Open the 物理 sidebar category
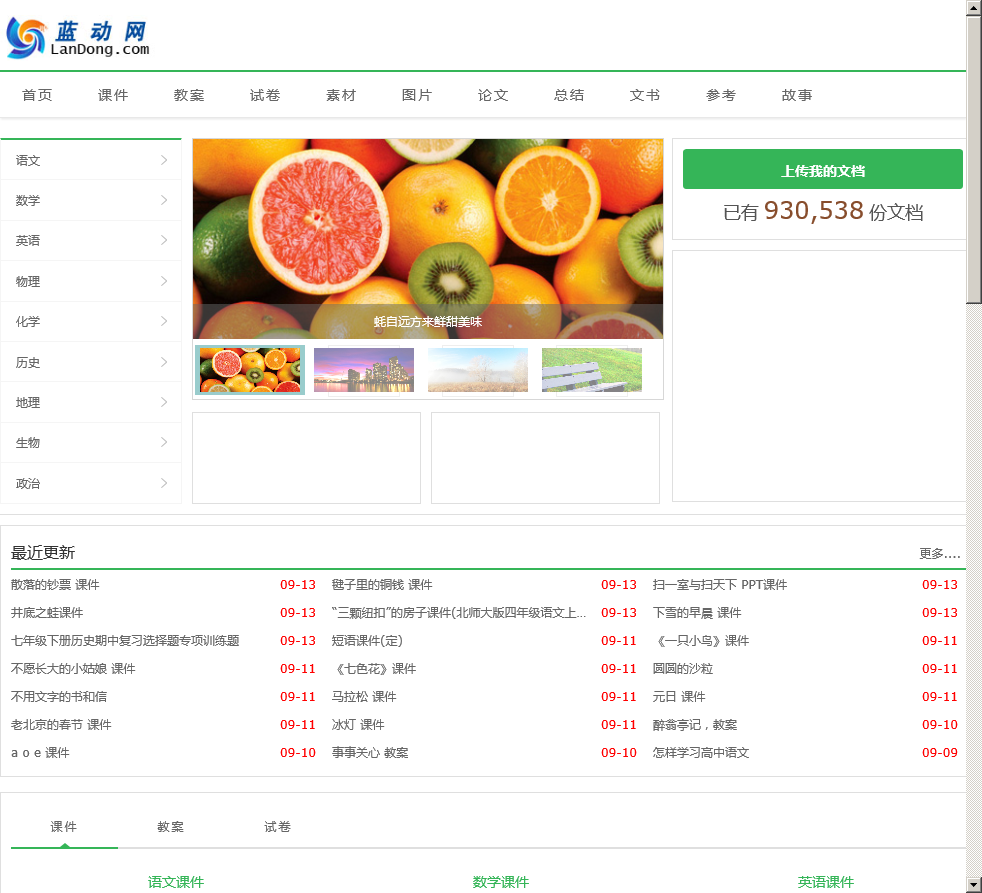 click(x=91, y=281)
